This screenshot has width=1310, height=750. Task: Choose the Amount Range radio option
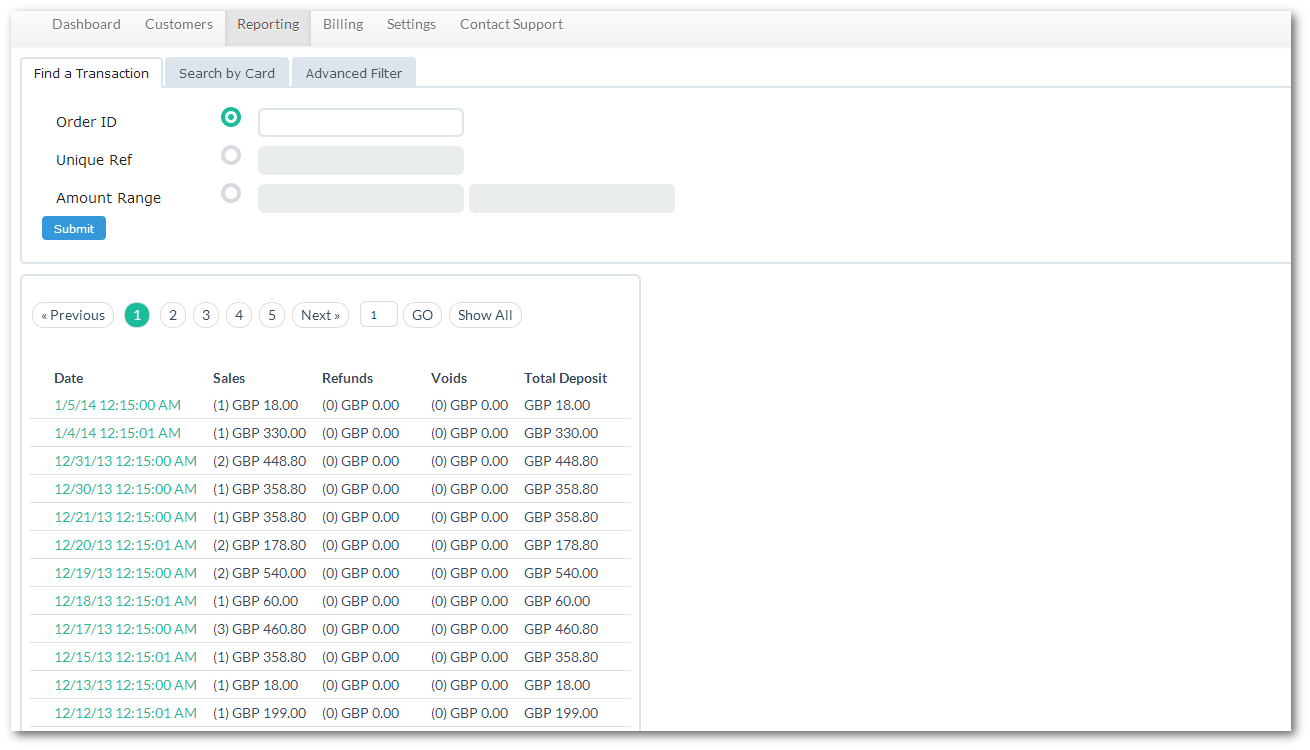(231, 194)
